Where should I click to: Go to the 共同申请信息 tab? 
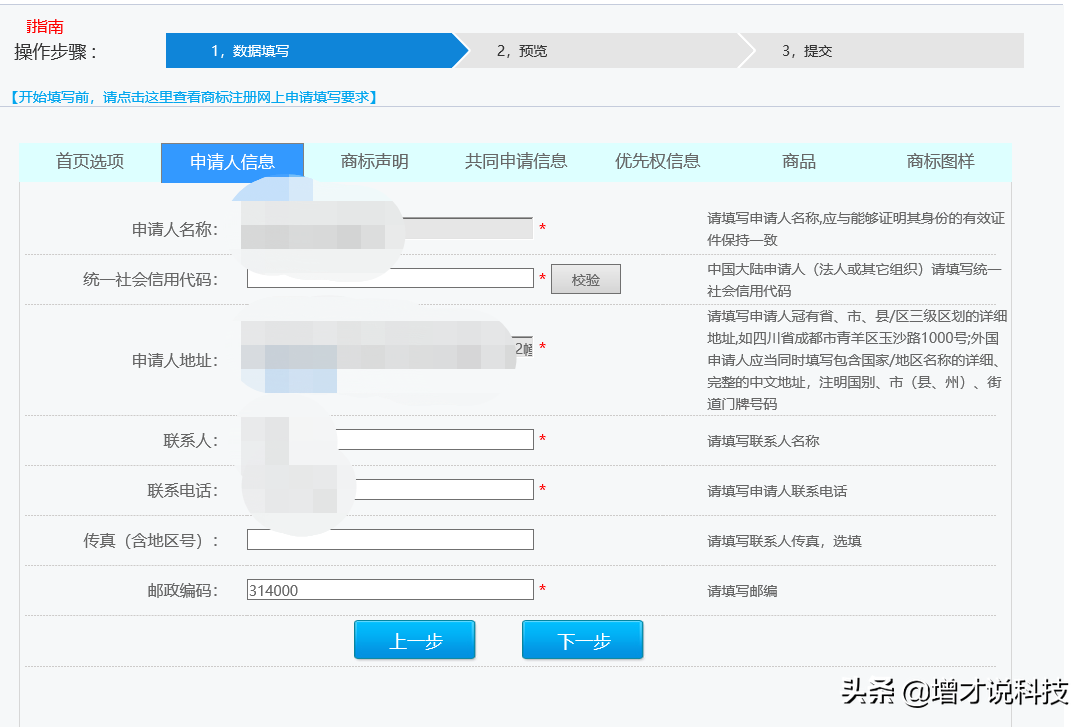[516, 162]
